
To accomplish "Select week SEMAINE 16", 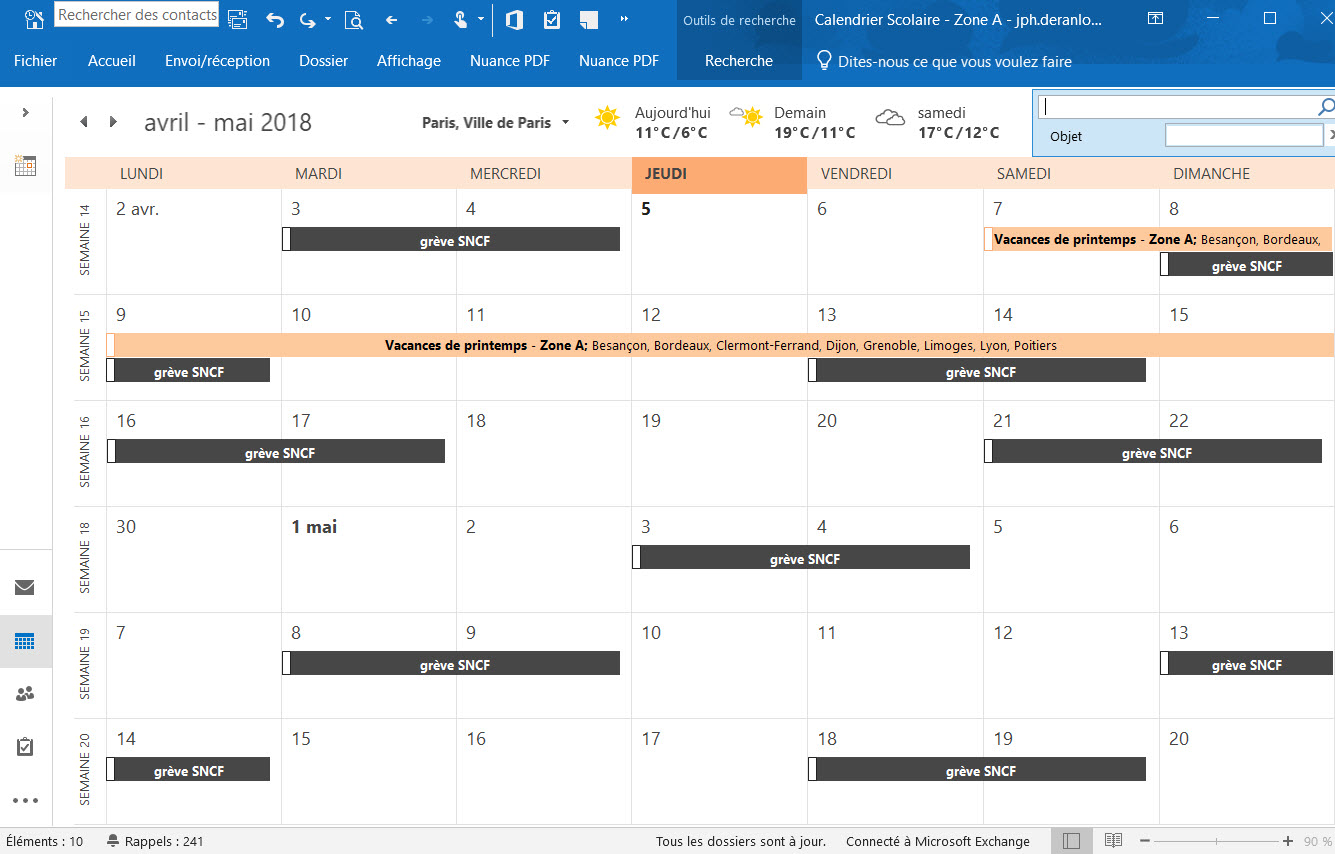I will coord(84,452).
